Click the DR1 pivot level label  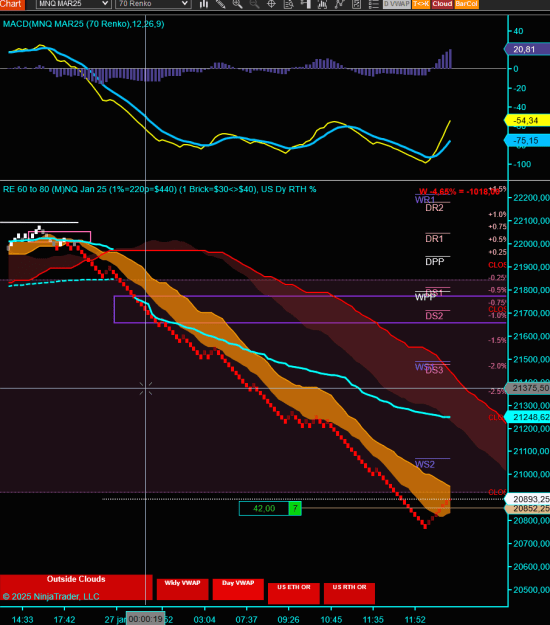tap(434, 239)
